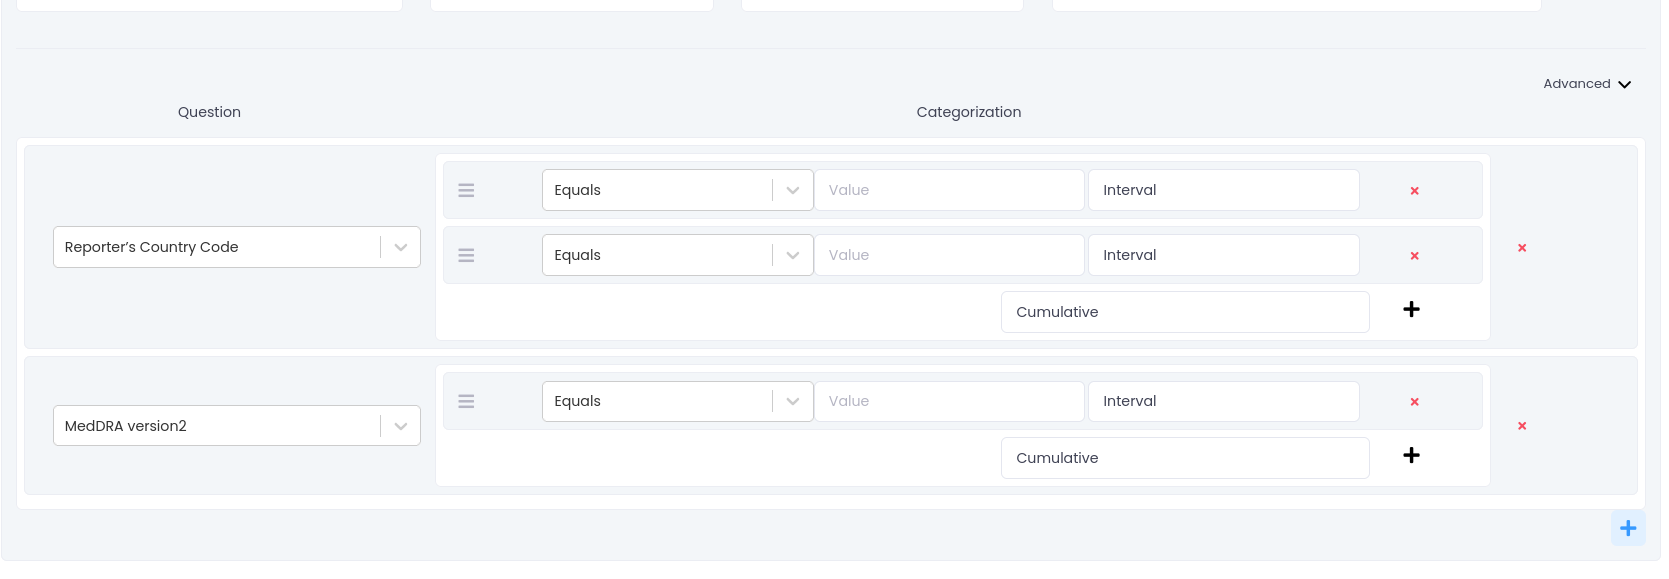
Task: Click the Cumulative field under MedDRA version2
Action: tap(1184, 458)
